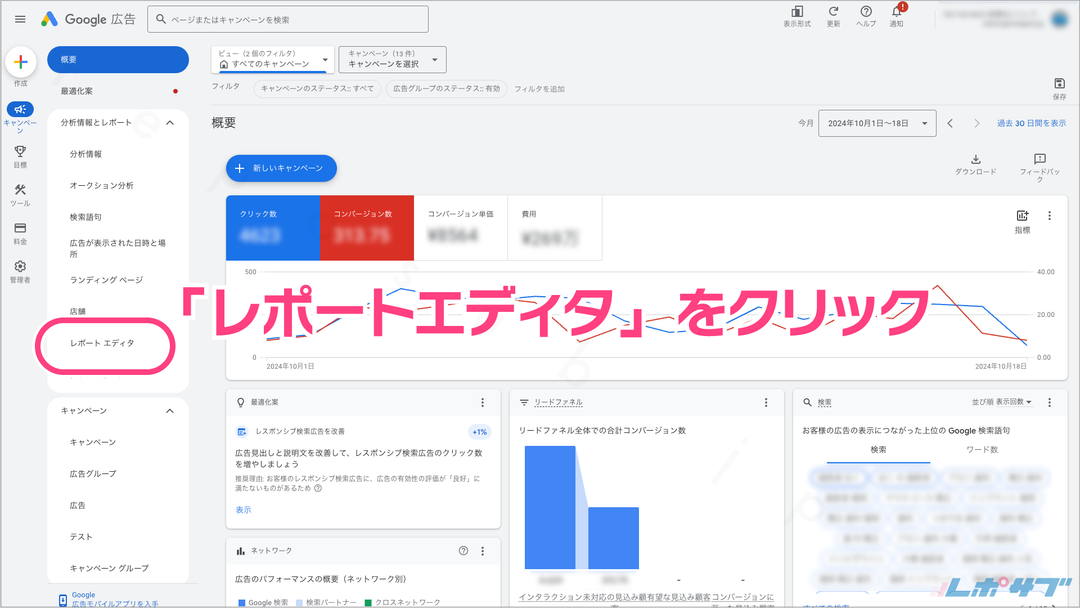The width and height of the screenshot is (1080, 608).
Task: Switch to 検索 tab in search card
Action: pos(878,450)
